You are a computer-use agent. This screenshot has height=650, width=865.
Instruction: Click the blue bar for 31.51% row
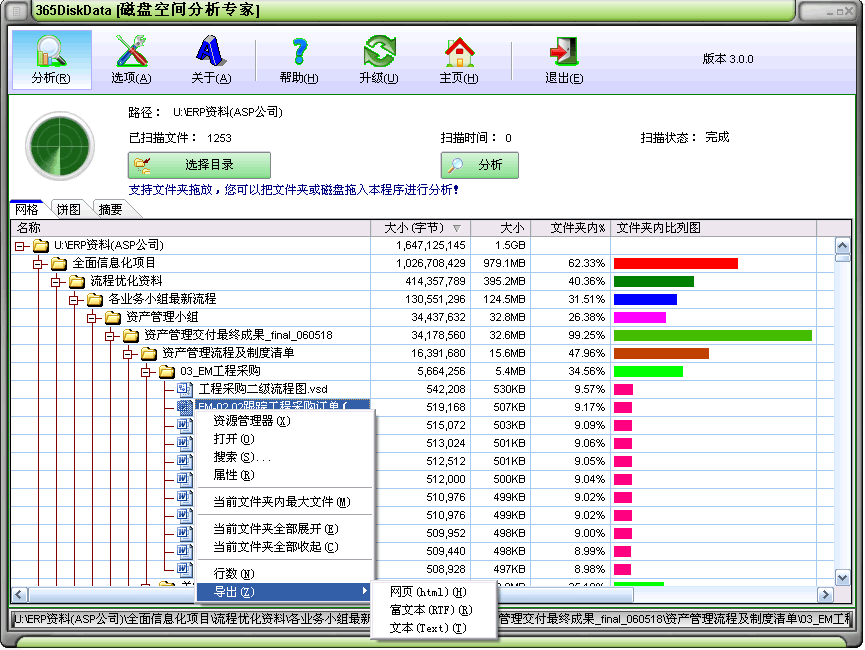point(645,300)
